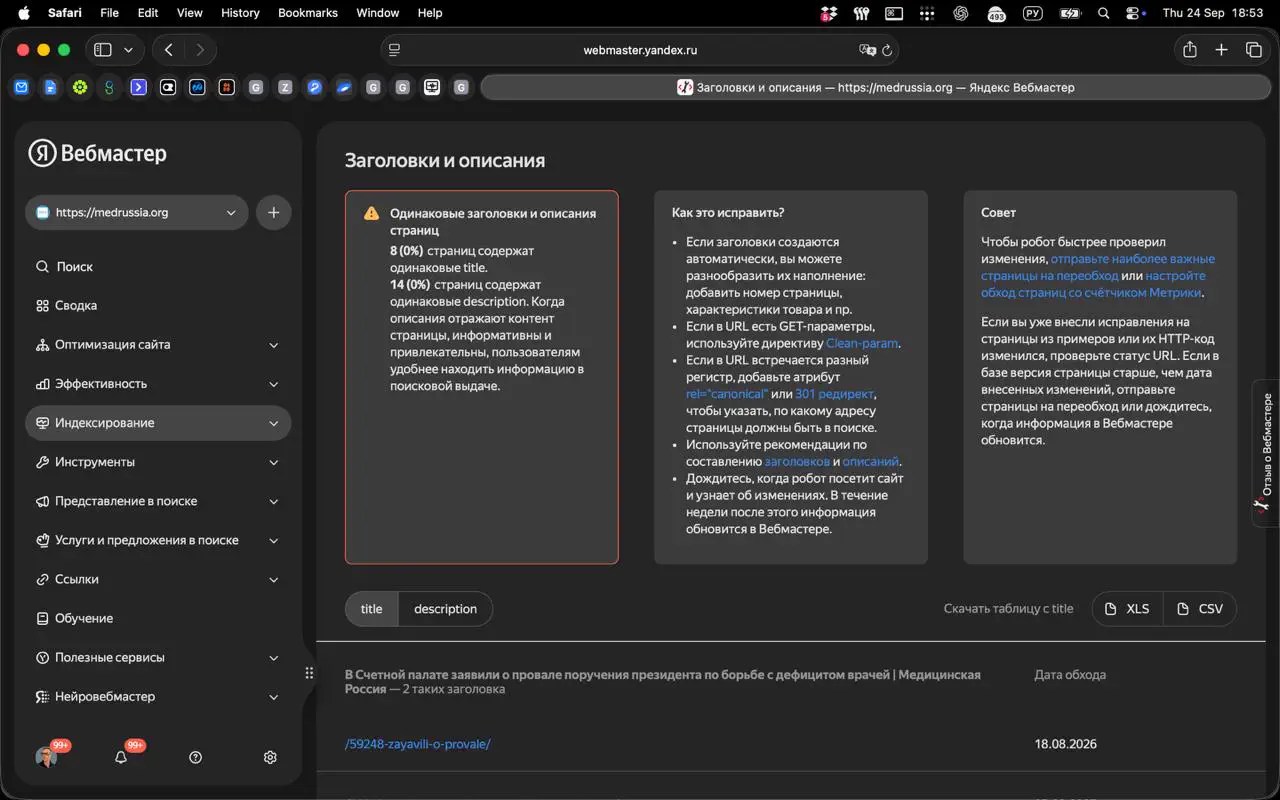Switch to the blue envelope mail pinned tab
The image size is (1280, 800).
click(x=21, y=87)
